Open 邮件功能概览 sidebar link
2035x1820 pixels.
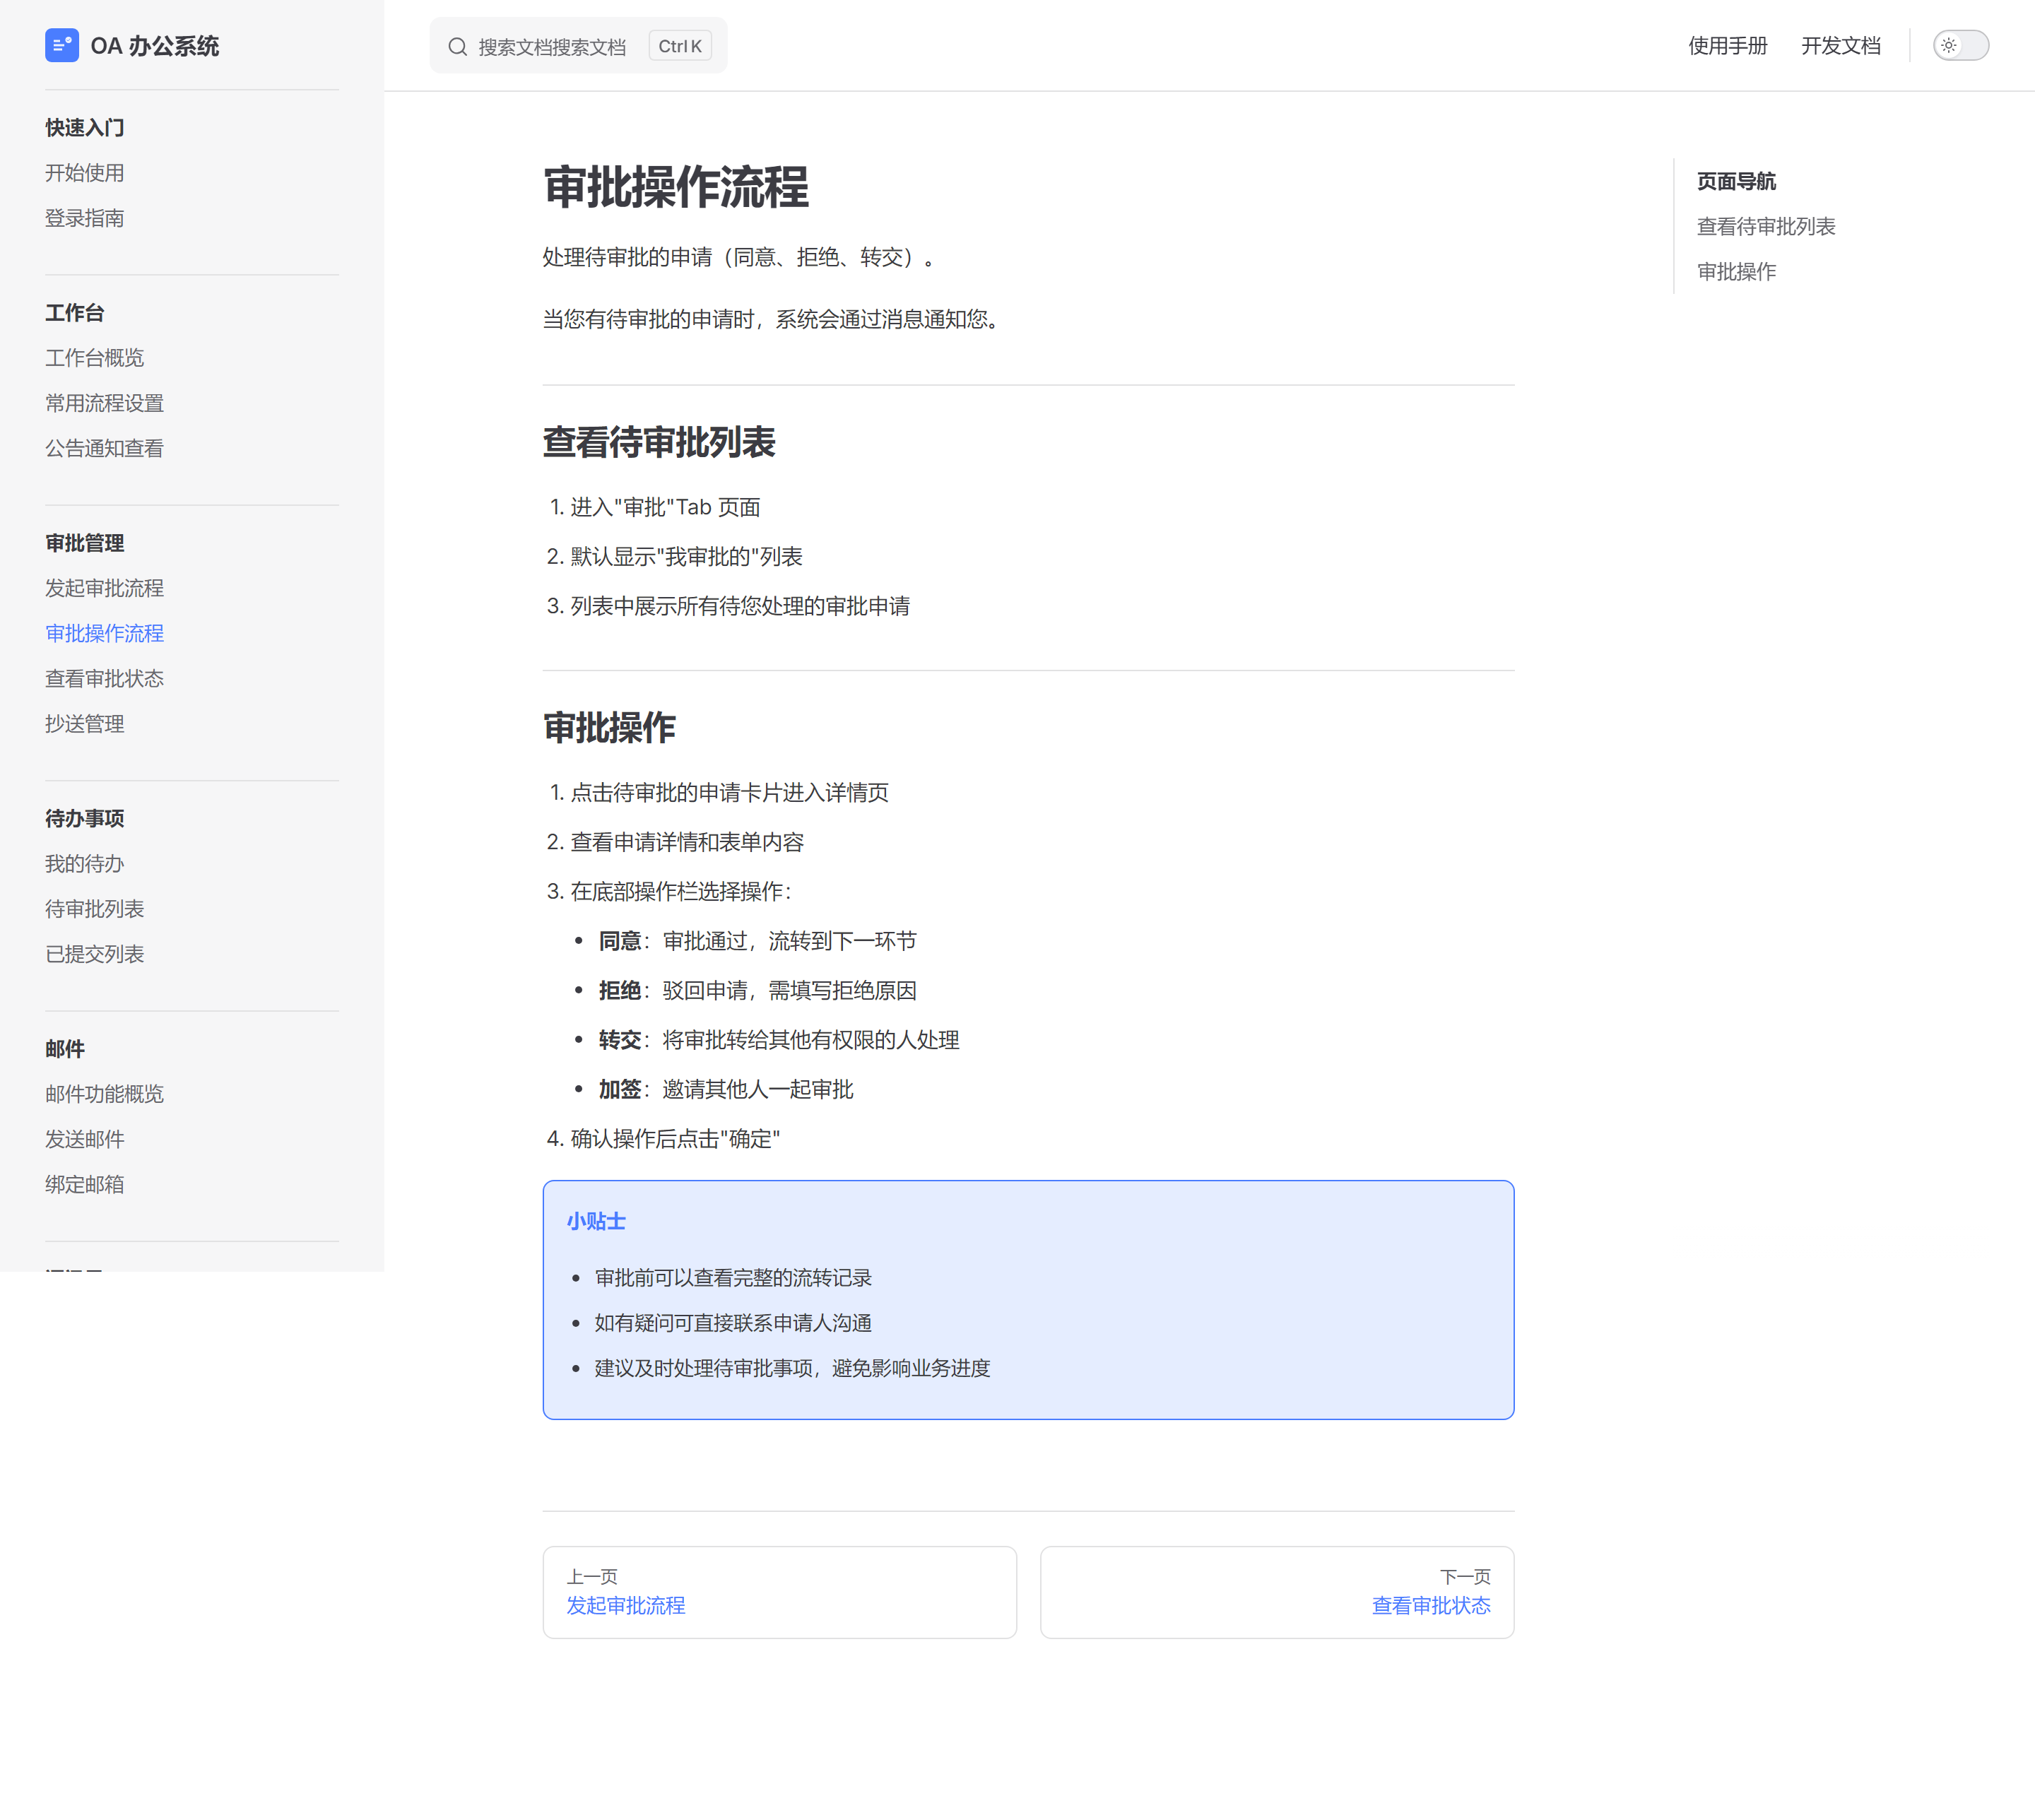(x=104, y=1092)
